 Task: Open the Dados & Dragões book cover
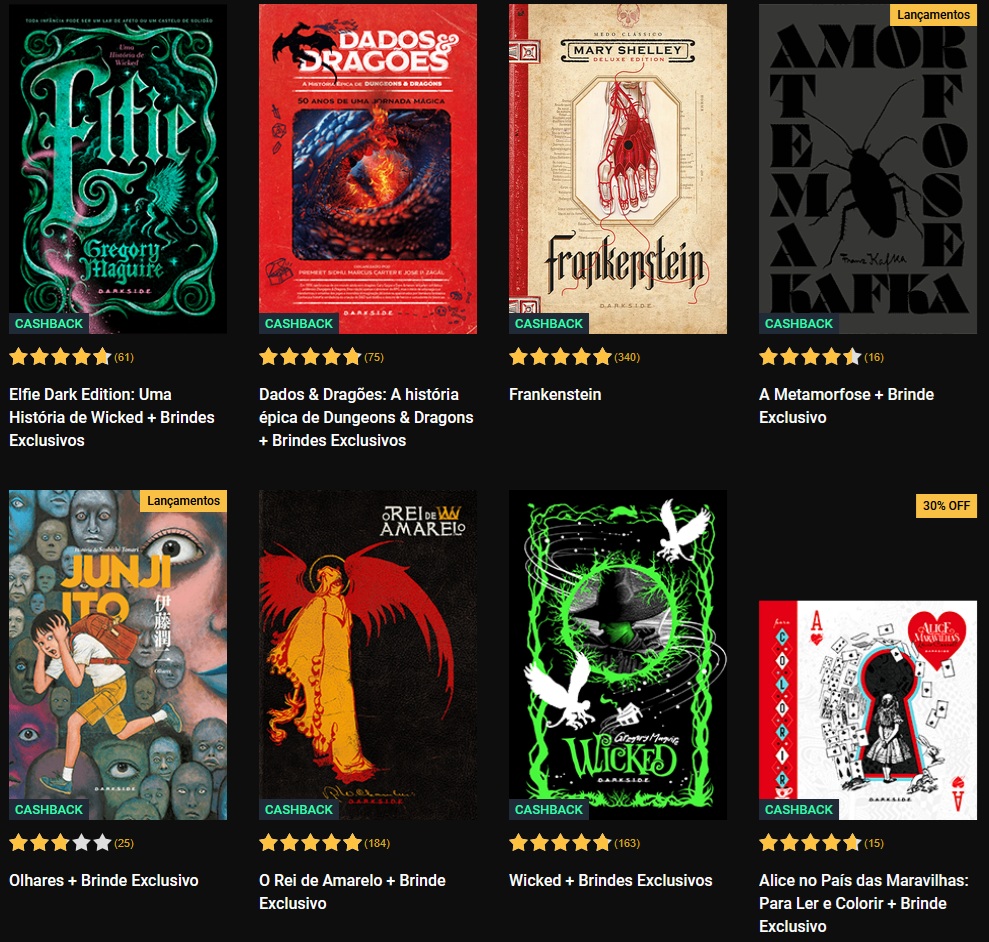click(x=368, y=169)
